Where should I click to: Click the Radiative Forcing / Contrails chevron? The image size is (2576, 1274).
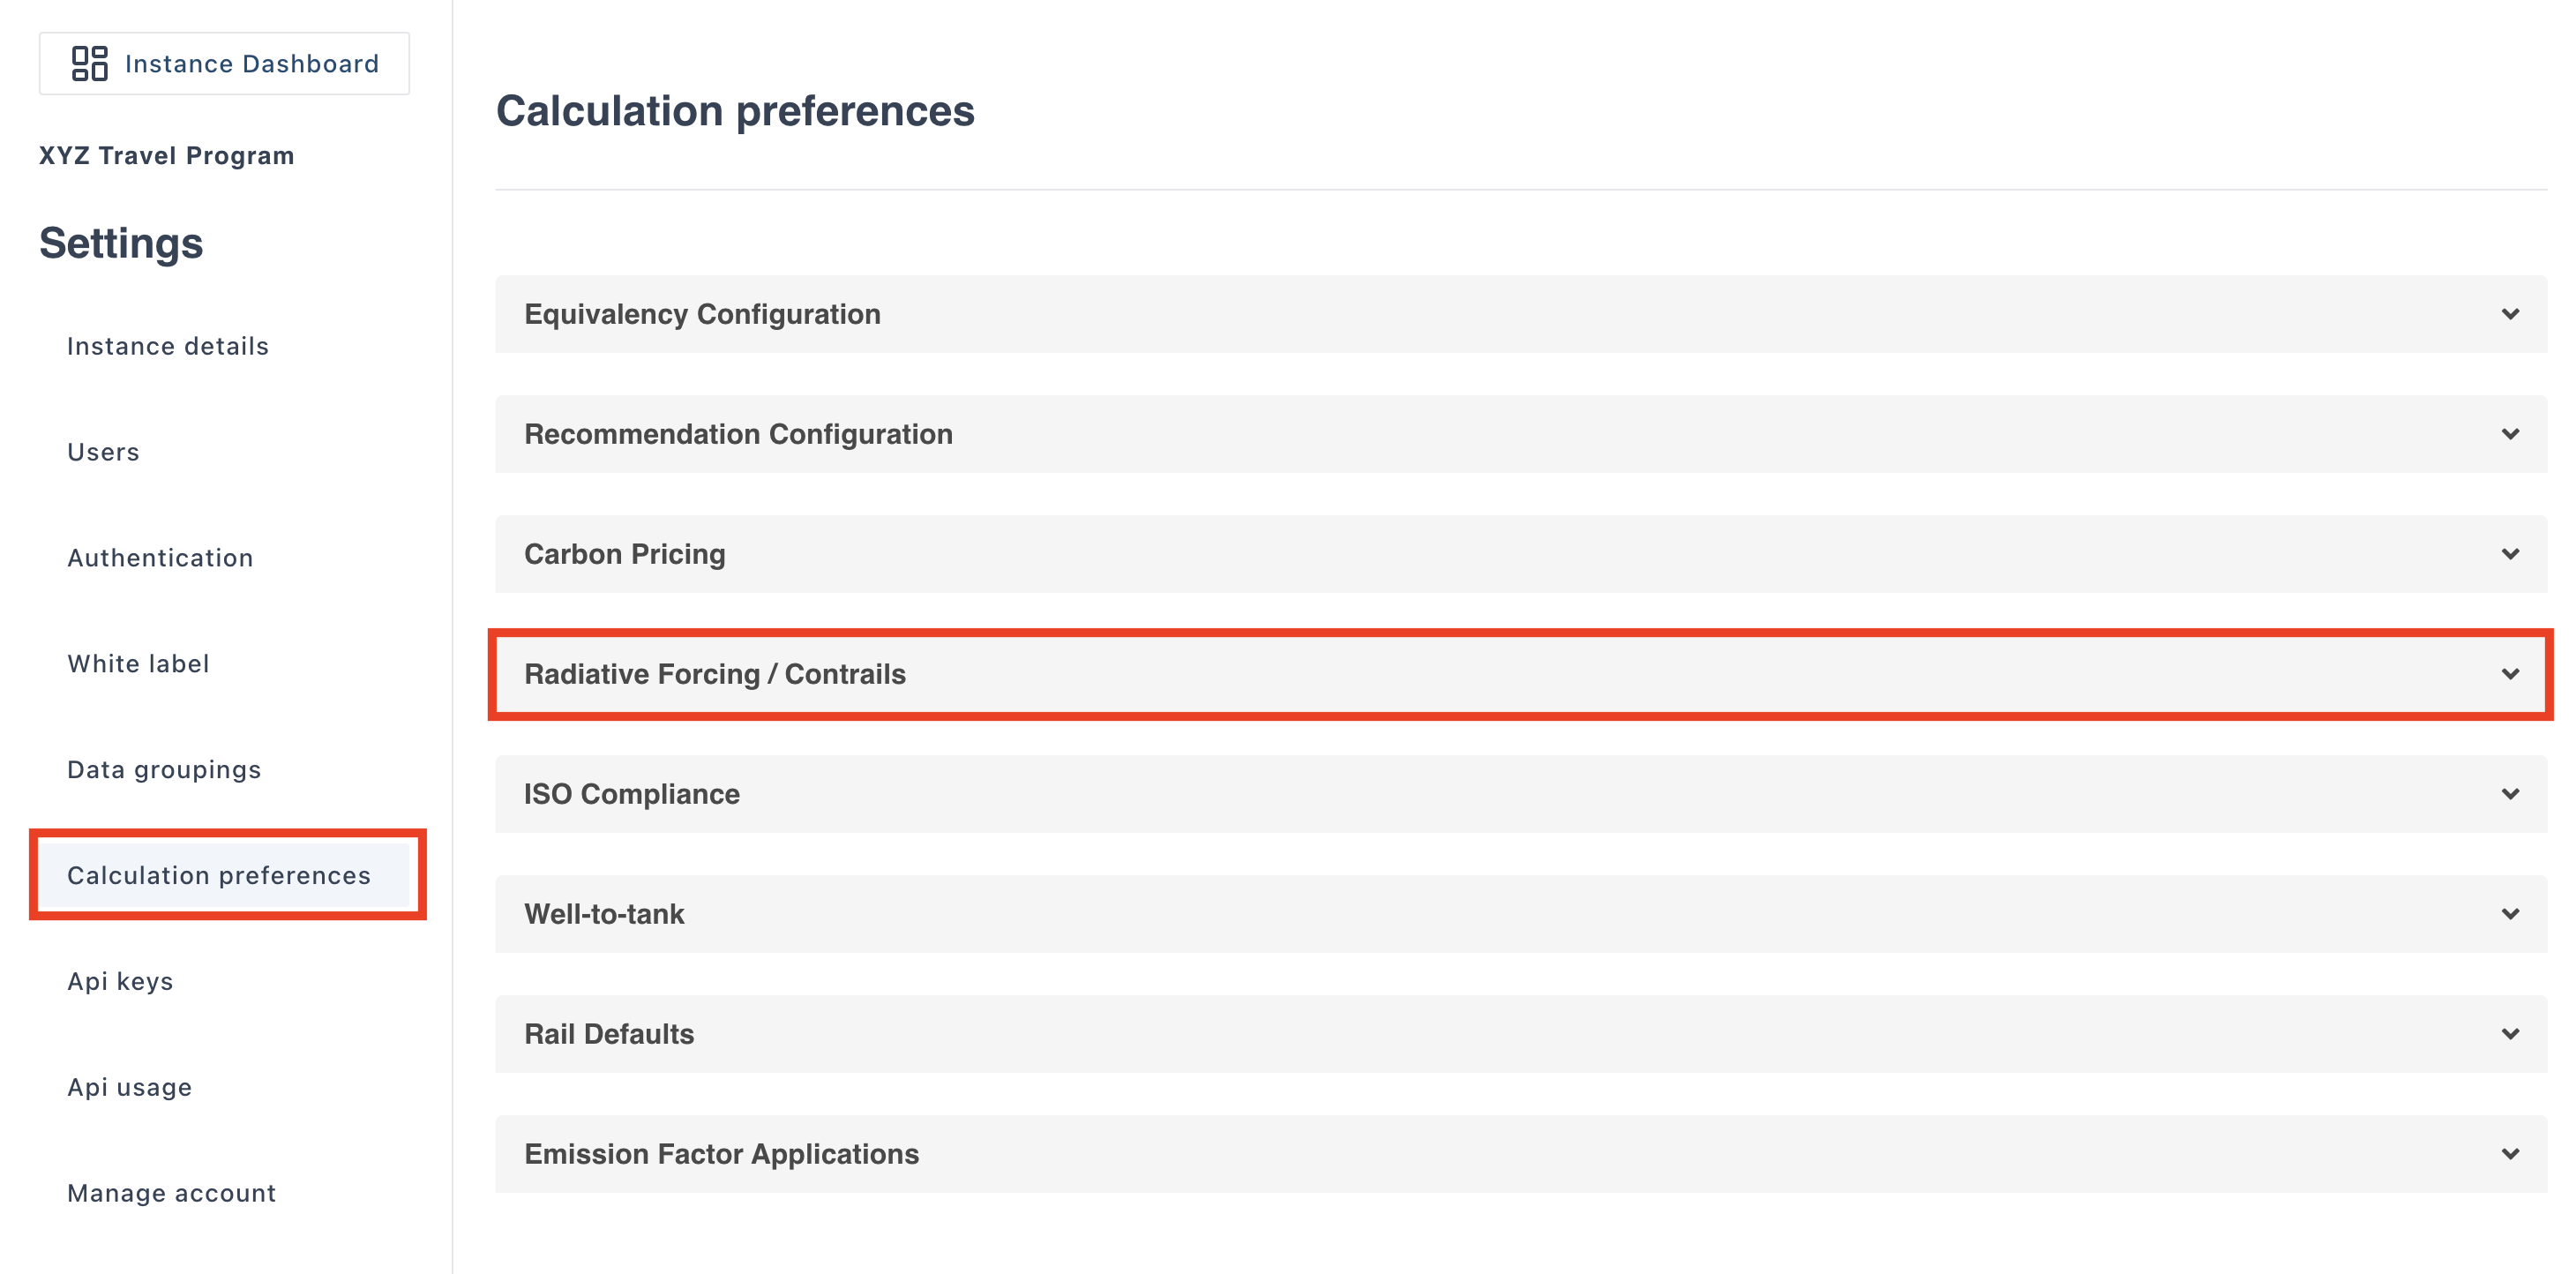(2509, 674)
